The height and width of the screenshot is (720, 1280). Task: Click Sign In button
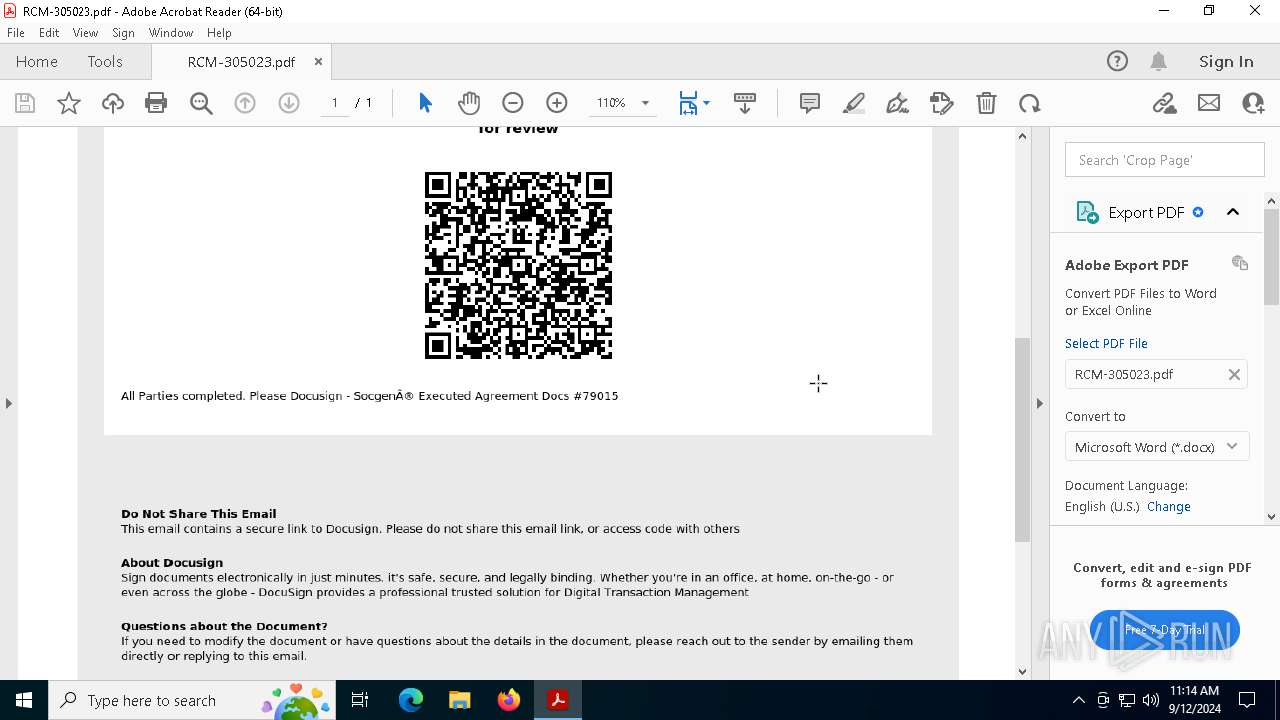pos(1226,61)
